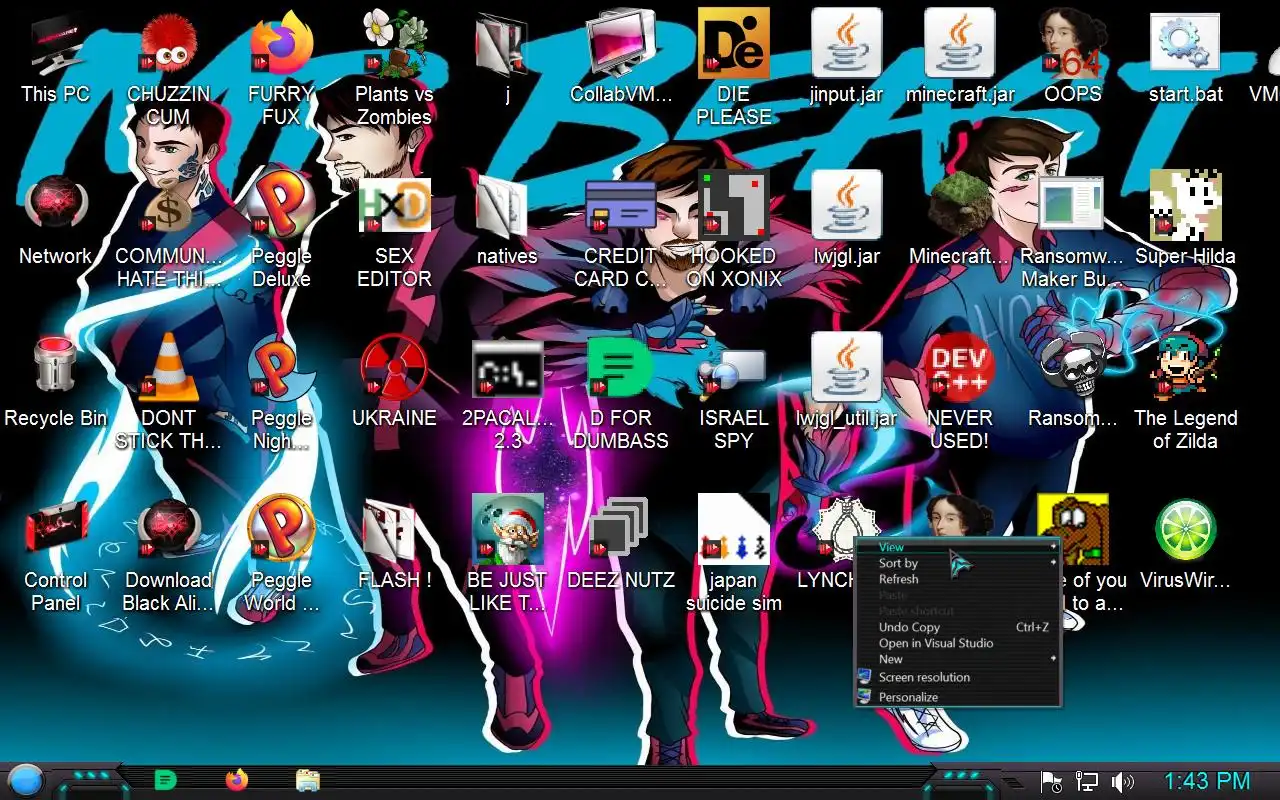
Task: Choose Undo Copy in the context menu
Action: coord(957,627)
